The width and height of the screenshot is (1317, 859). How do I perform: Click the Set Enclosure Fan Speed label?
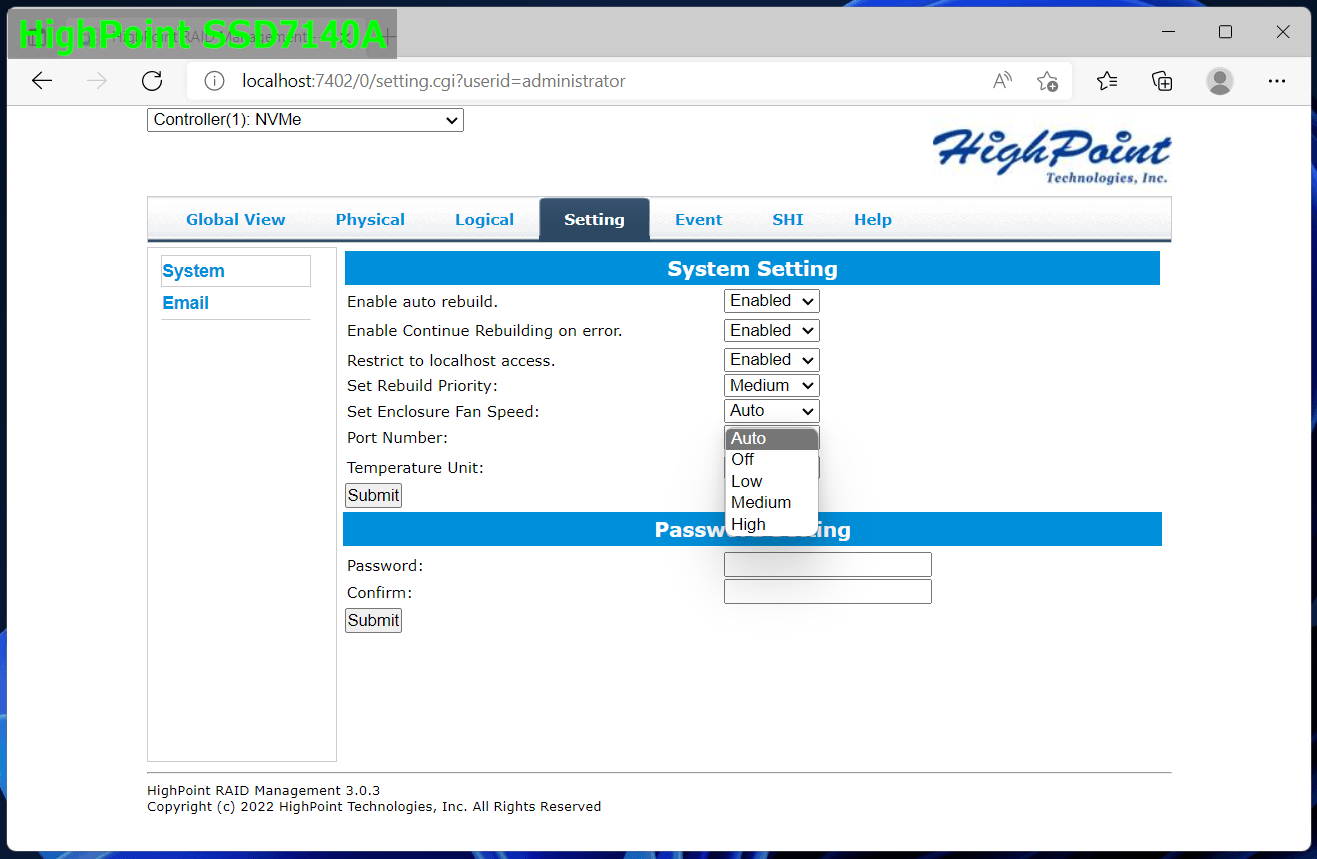tap(443, 412)
